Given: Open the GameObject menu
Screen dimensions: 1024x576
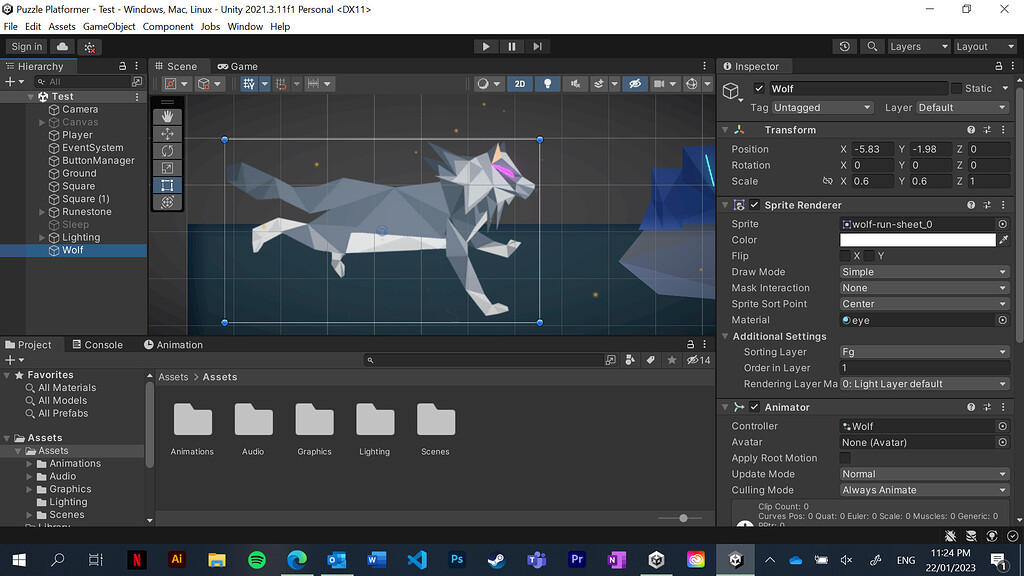Looking at the screenshot, I should click(109, 26).
